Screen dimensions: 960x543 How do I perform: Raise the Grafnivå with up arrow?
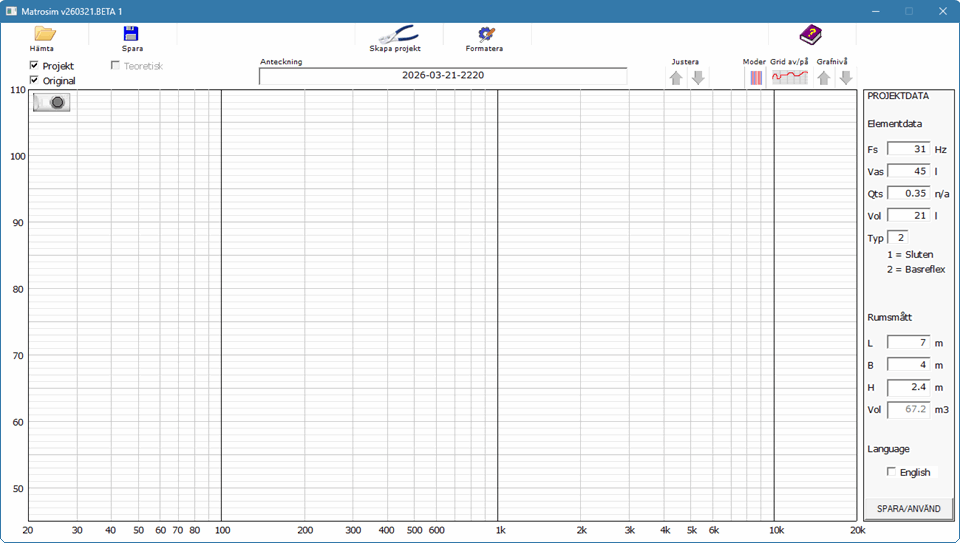(x=824, y=78)
